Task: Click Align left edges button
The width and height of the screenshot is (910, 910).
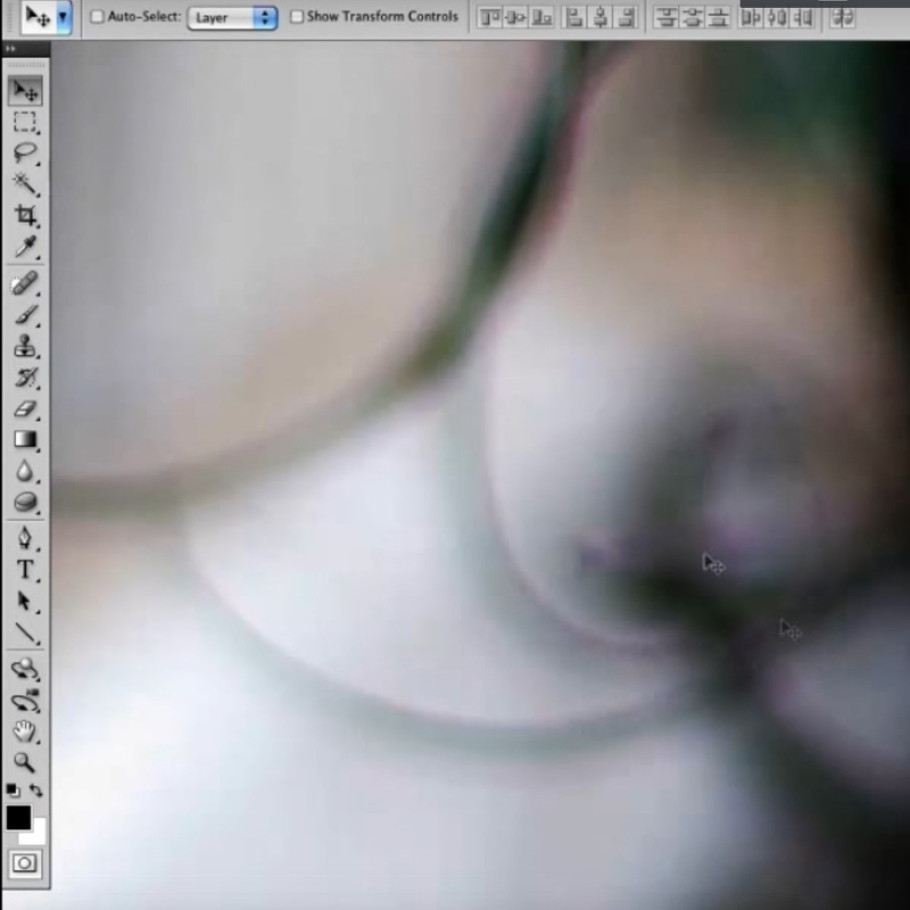Action: [x=575, y=18]
